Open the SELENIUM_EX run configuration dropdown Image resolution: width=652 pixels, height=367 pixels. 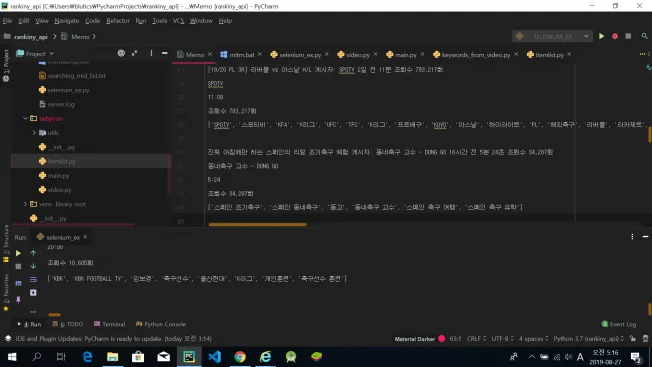(552, 37)
